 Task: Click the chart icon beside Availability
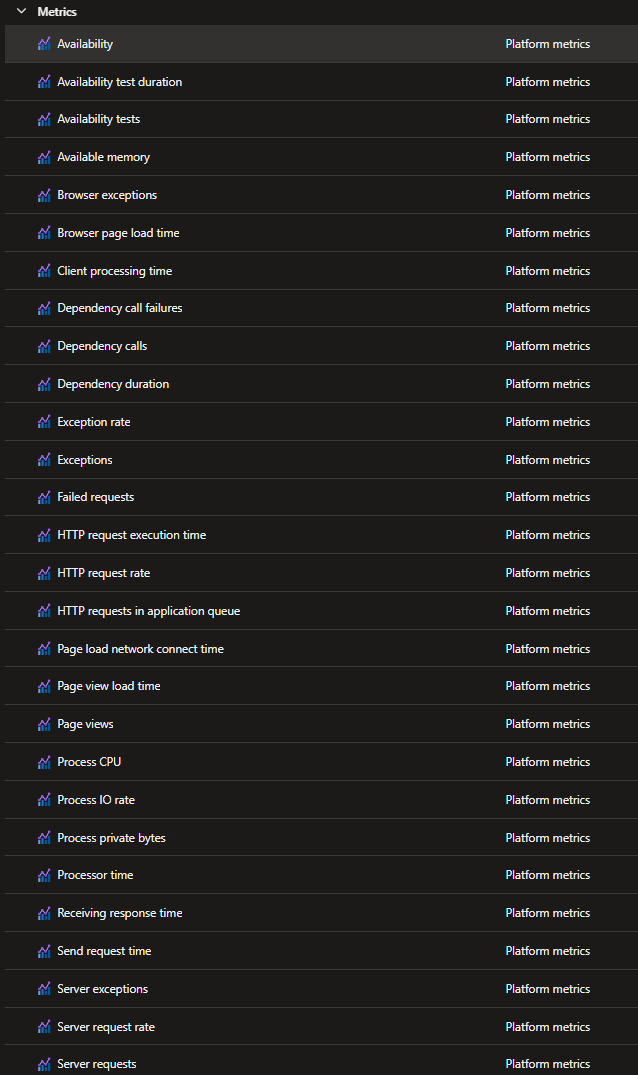click(44, 44)
